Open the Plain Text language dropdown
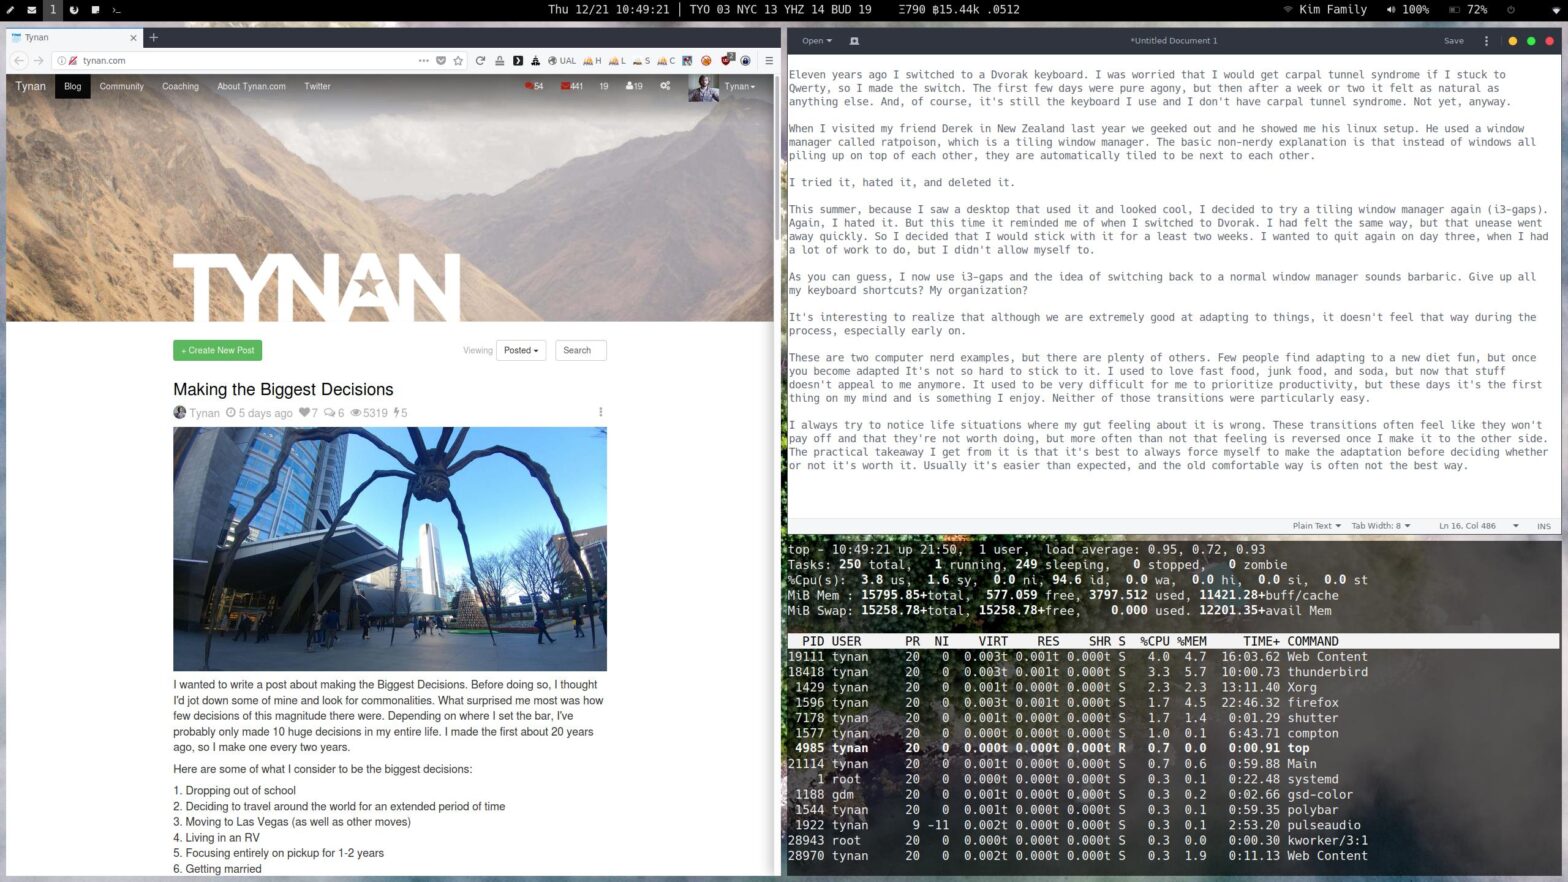Viewport: 1568px width, 882px height. (x=1316, y=526)
